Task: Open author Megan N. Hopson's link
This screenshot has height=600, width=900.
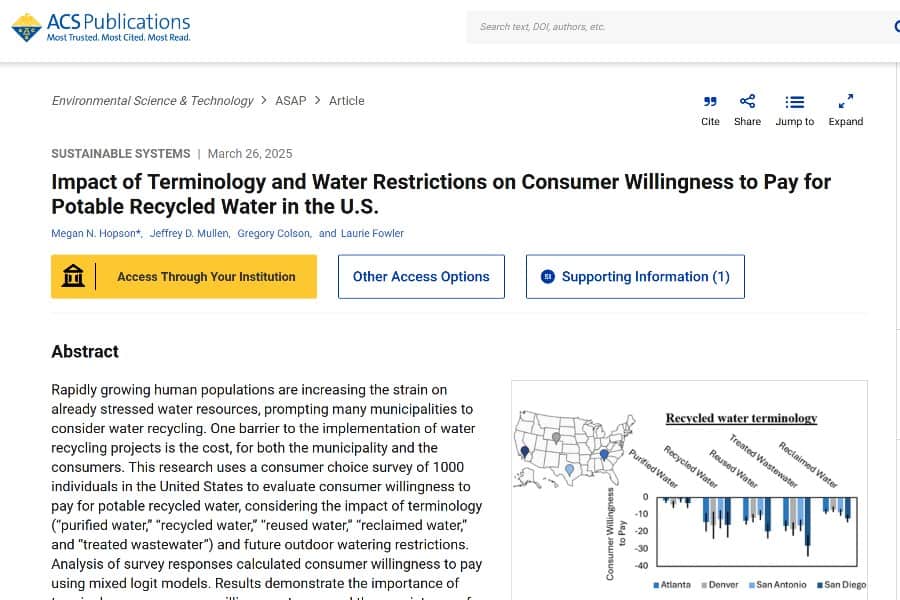Action: point(95,233)
